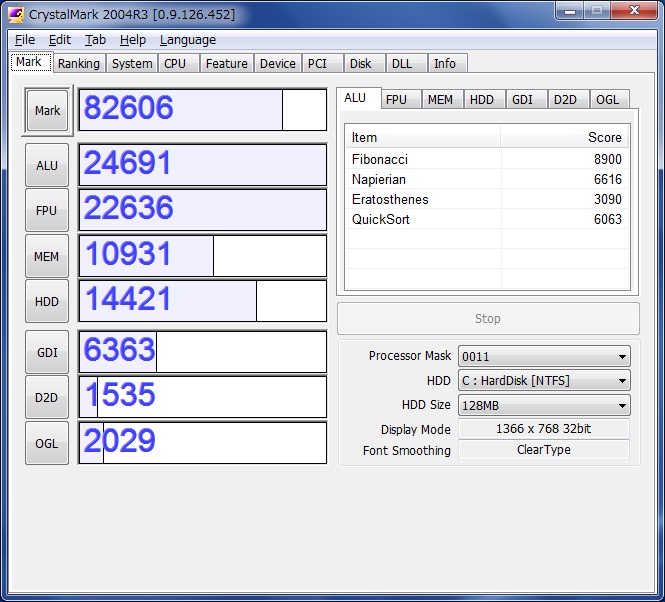The height and width of the screenshot is (602, 665).
Task: Open the Help menu
Action: coord(133,40)
